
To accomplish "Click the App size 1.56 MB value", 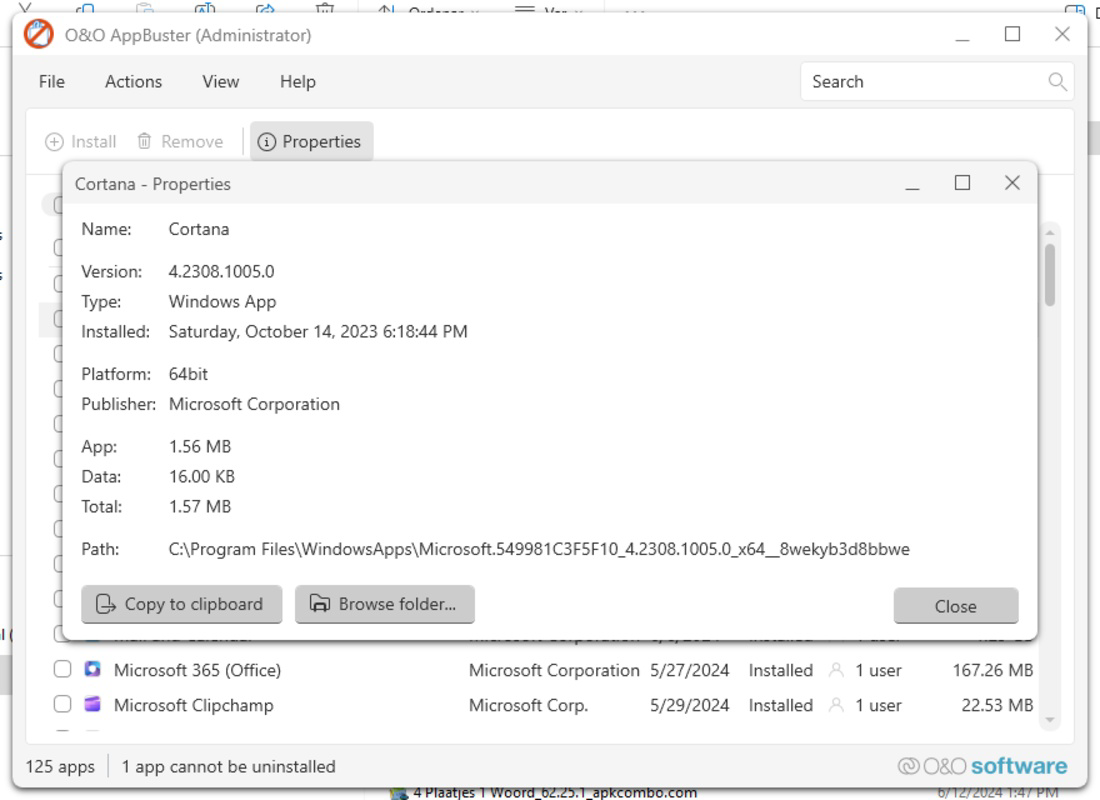I will click(x=200, y=446).
